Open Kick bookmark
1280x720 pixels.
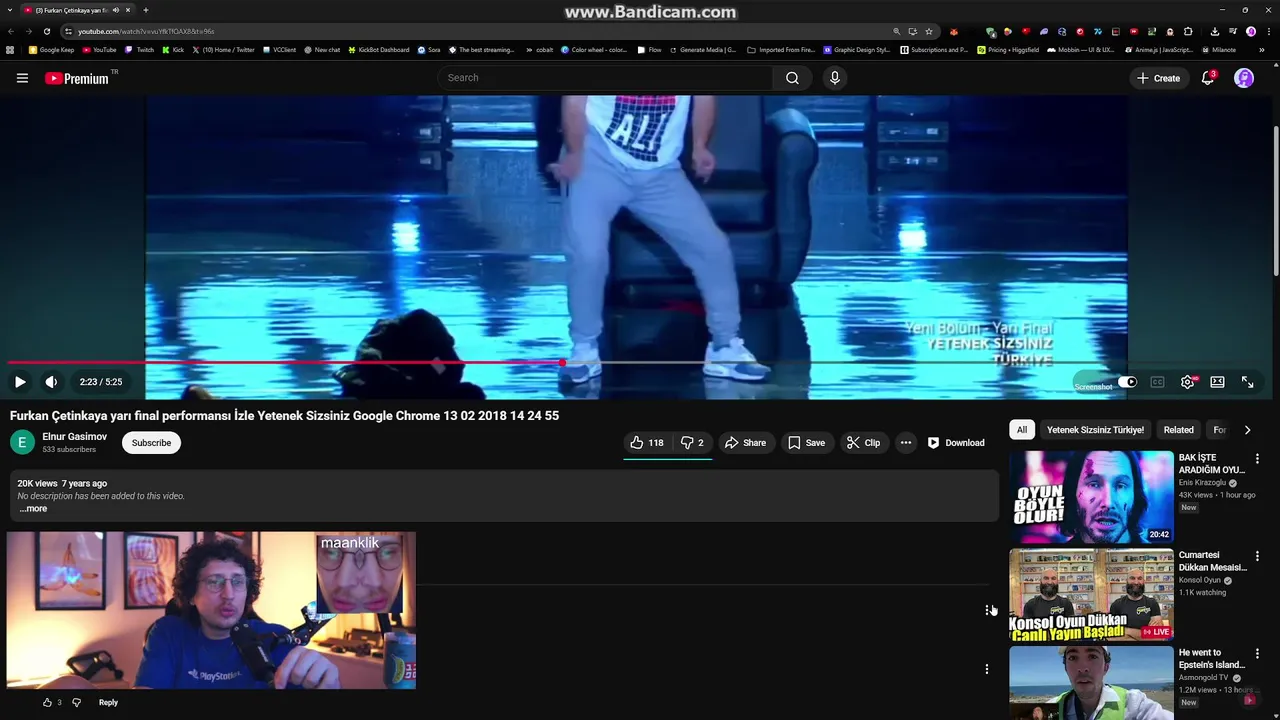173,50
